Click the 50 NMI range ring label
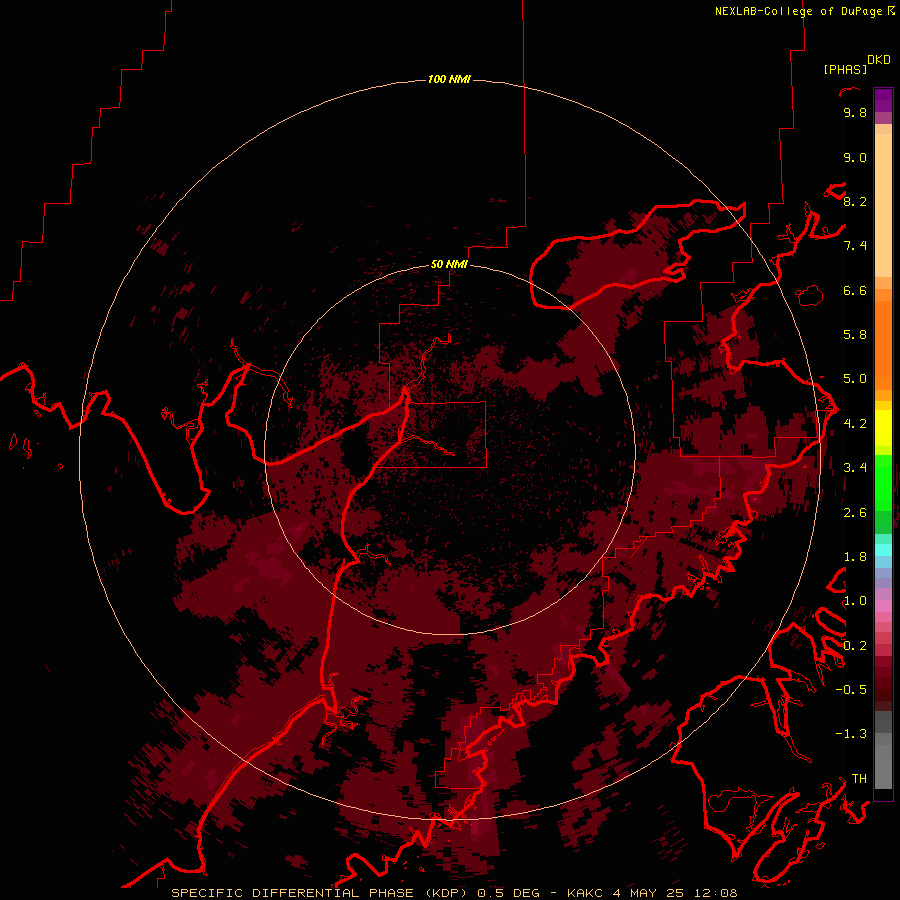 coord(449,264)
